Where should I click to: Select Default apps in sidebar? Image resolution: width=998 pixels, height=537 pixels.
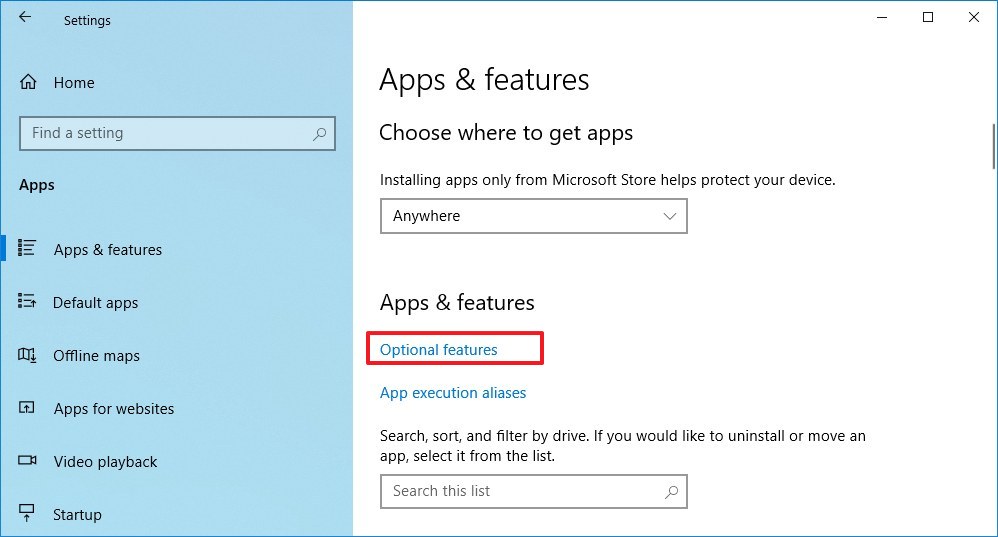pyautogui.click(x=96, y=303)
